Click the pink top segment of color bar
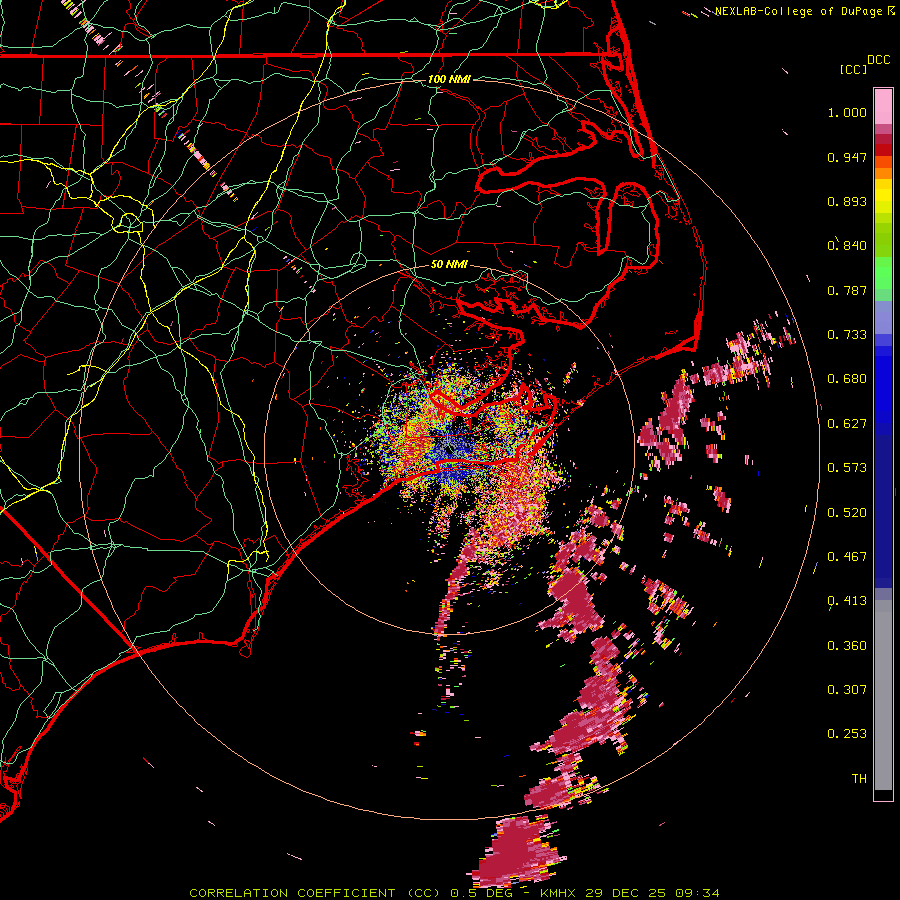Image resolution: width=900 pixels, height=900 pixels. [883, 106]
